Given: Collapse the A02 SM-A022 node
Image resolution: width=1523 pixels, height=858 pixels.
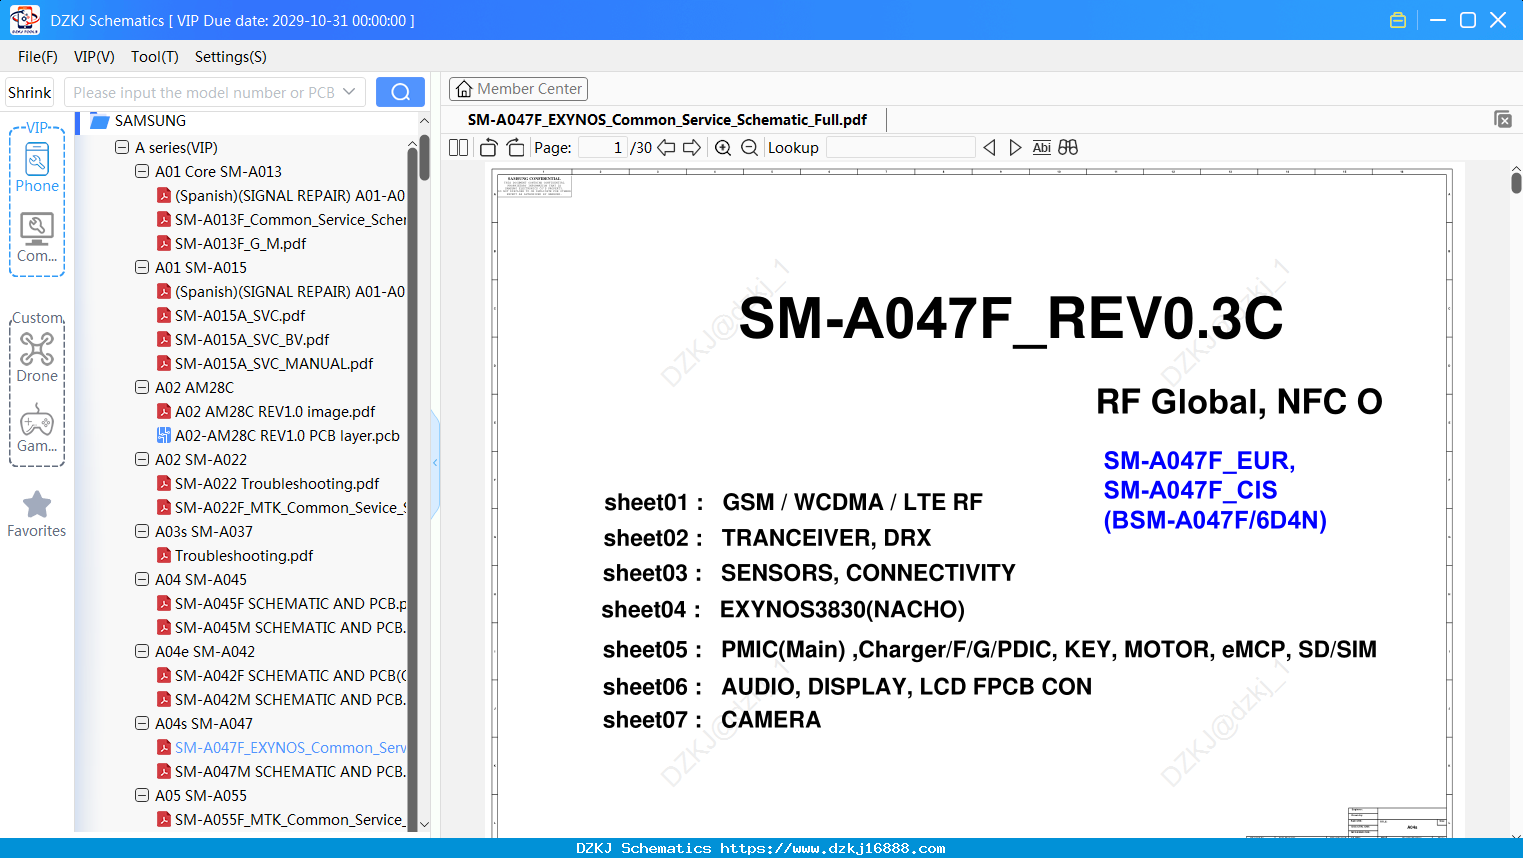Looking at the screenshot, I should pos(142,460).
